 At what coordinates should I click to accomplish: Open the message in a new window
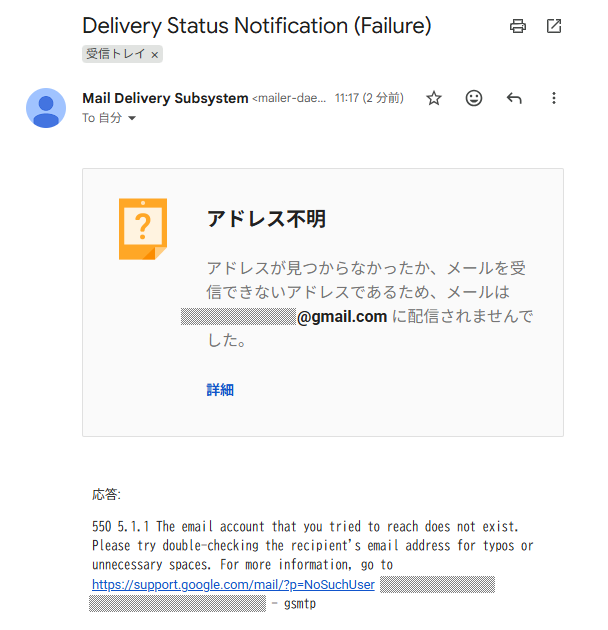(554, 26)
